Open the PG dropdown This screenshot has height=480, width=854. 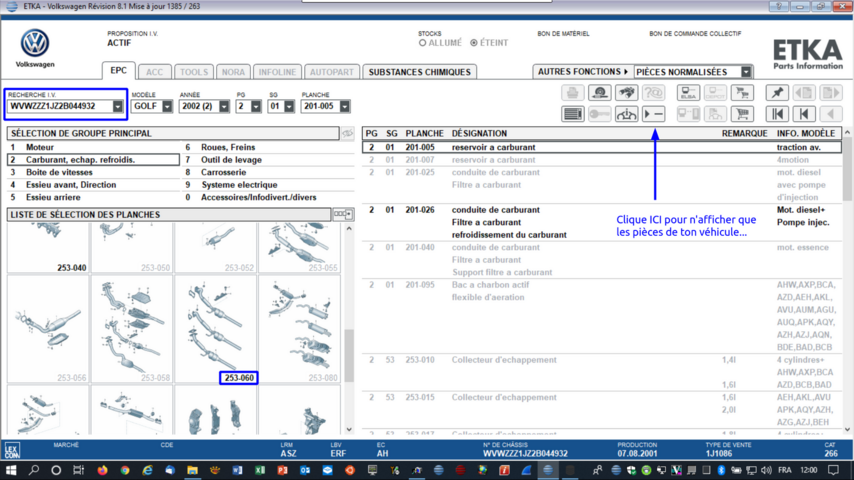256,107
